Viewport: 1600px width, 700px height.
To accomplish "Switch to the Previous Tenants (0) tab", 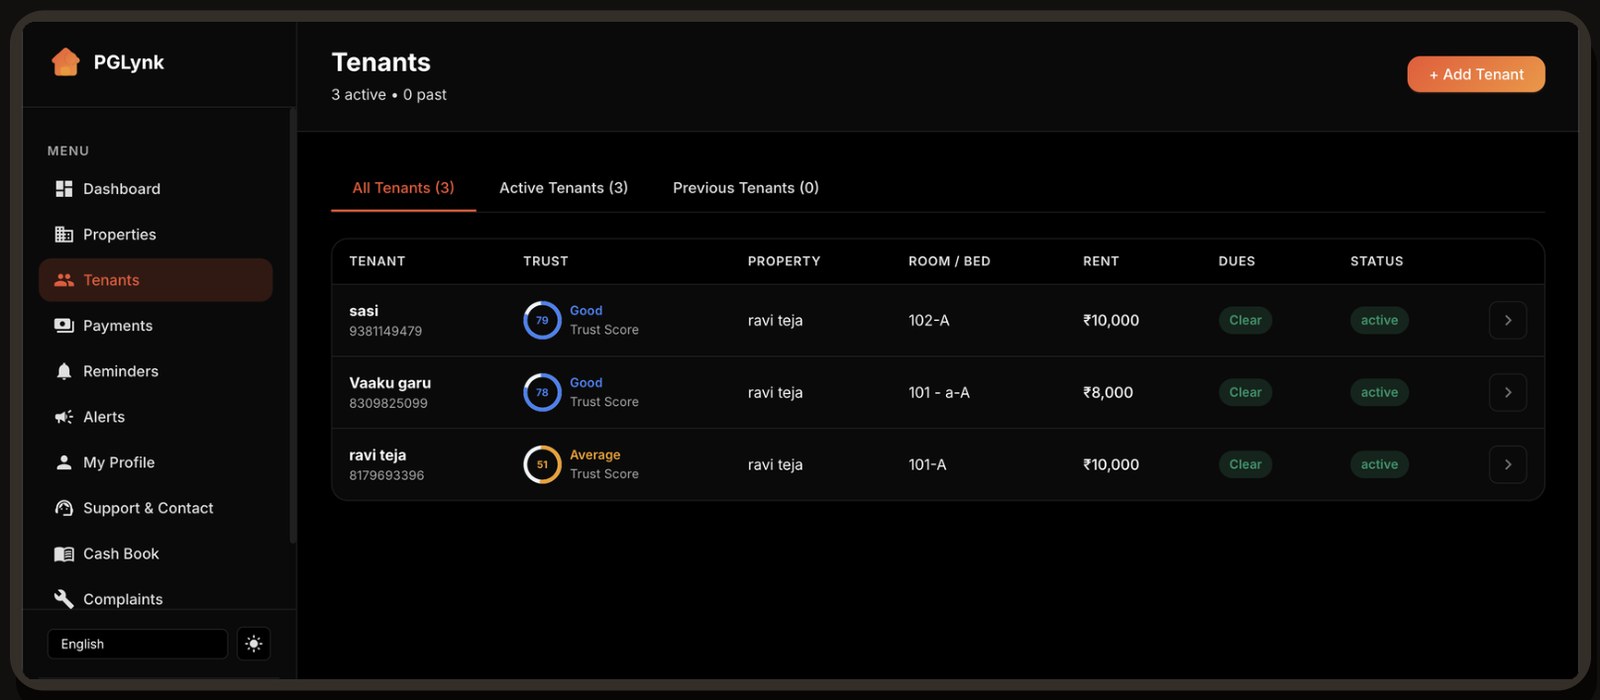I will pyautogui.click(x=746, y=188).
